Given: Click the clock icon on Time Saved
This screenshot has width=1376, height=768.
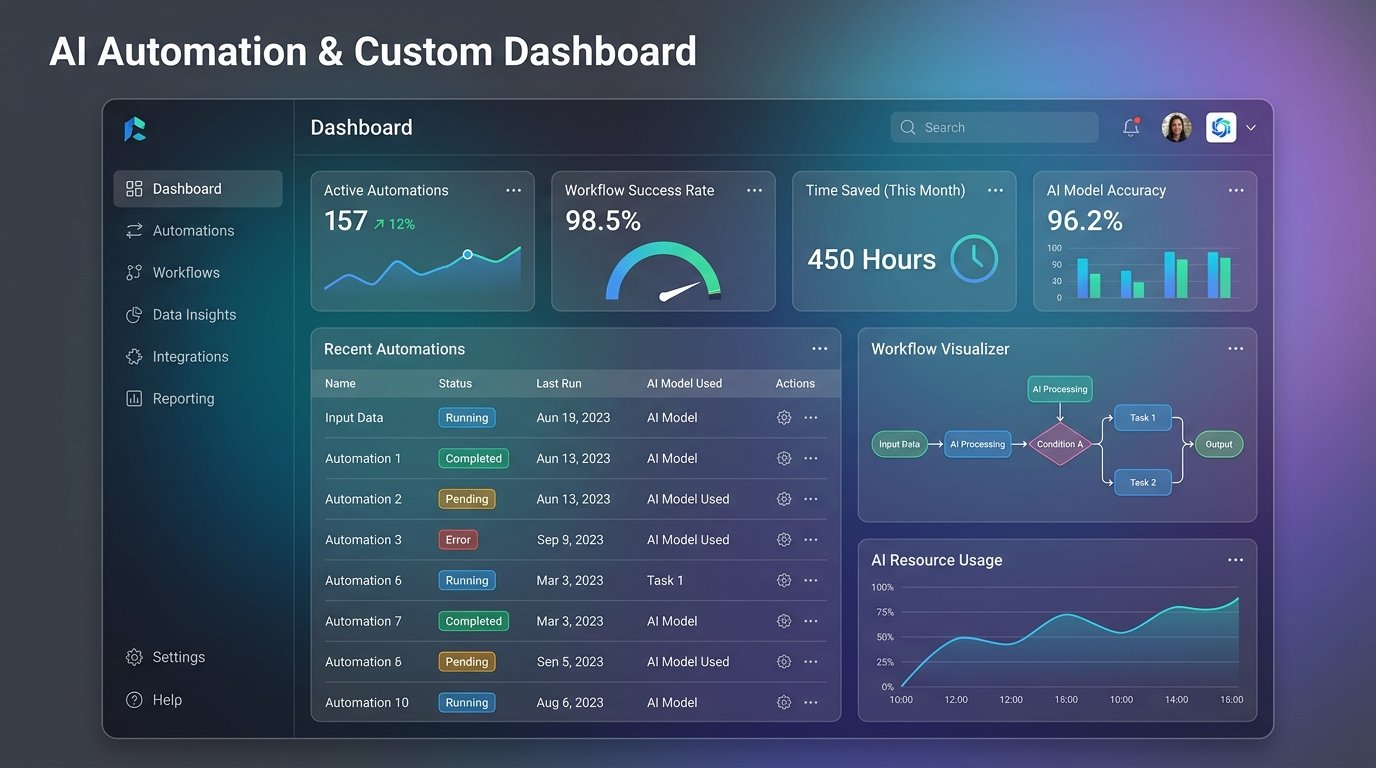Looking at the screenshot, I should [x=974, y=259].
